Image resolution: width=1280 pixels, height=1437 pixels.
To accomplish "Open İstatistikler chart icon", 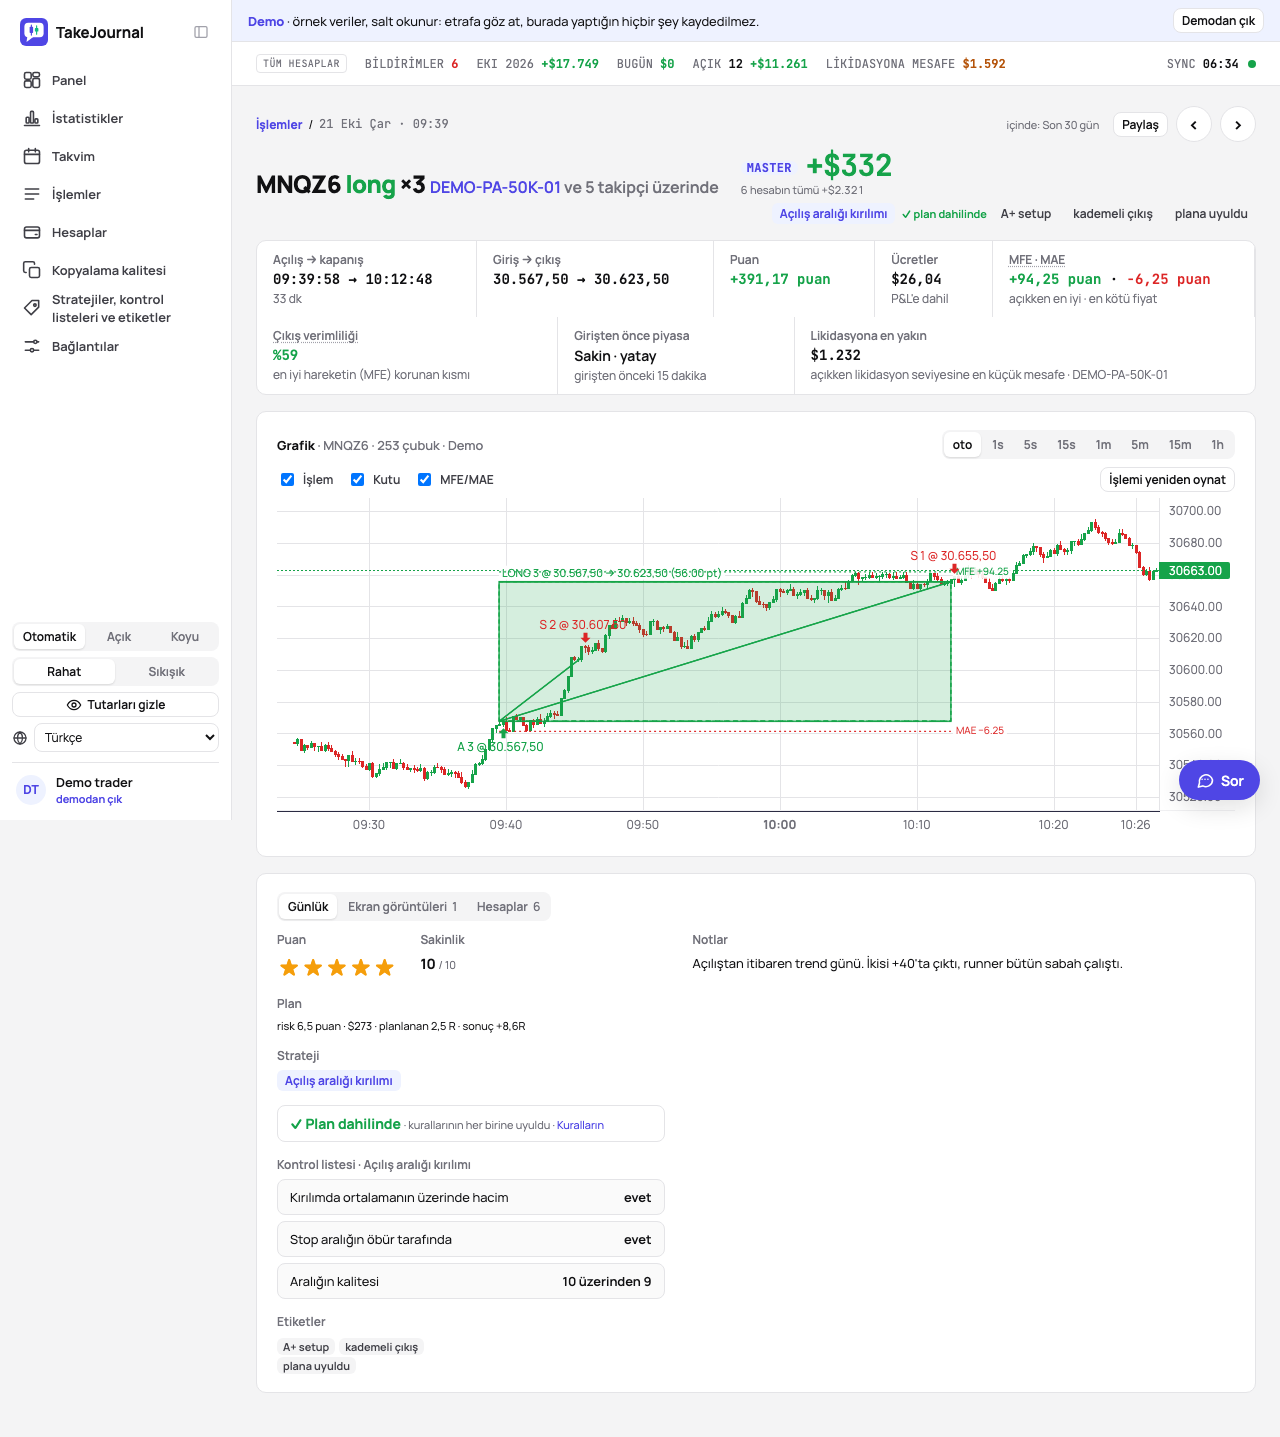I will pyautogui.click(x=32, y=118).
